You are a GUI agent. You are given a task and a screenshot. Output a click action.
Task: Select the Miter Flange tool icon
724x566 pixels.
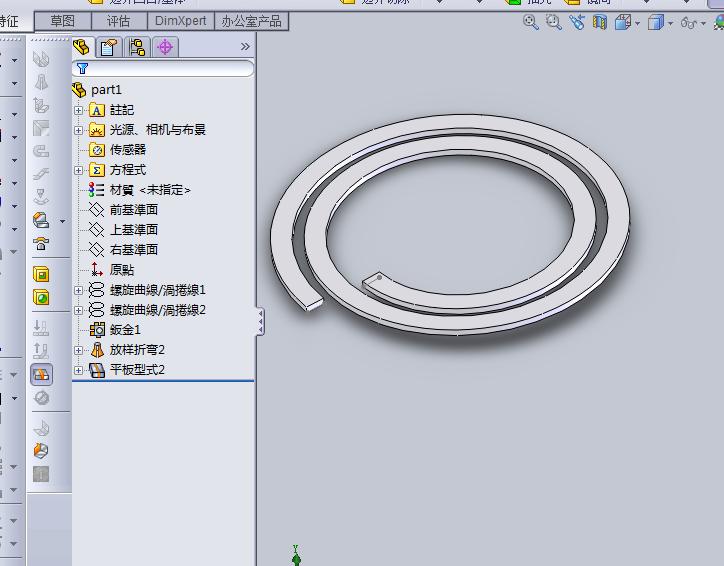pos(41,128)
